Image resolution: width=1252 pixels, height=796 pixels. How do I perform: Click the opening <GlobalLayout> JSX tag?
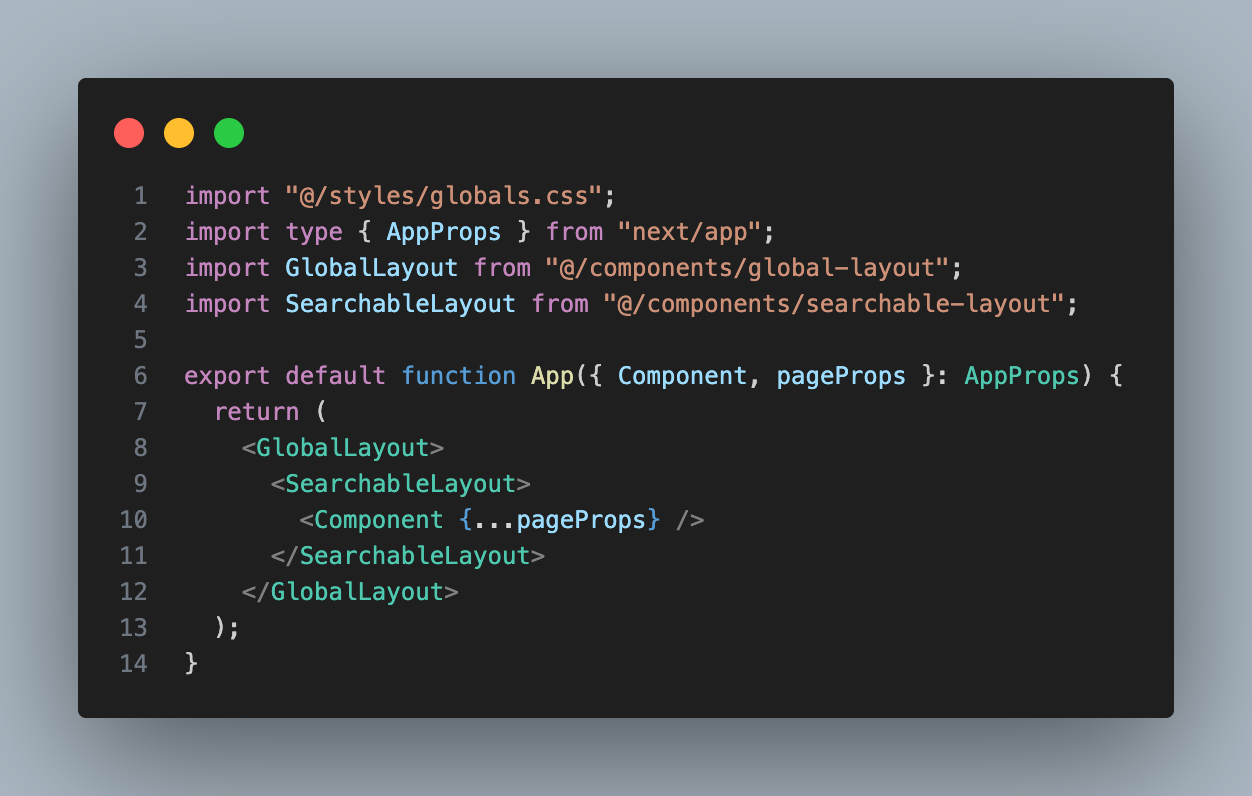click(342, 447)
